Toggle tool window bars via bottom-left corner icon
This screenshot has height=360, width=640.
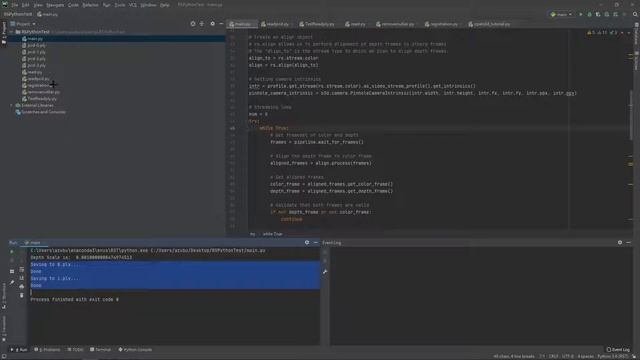[x=3, y=356]
